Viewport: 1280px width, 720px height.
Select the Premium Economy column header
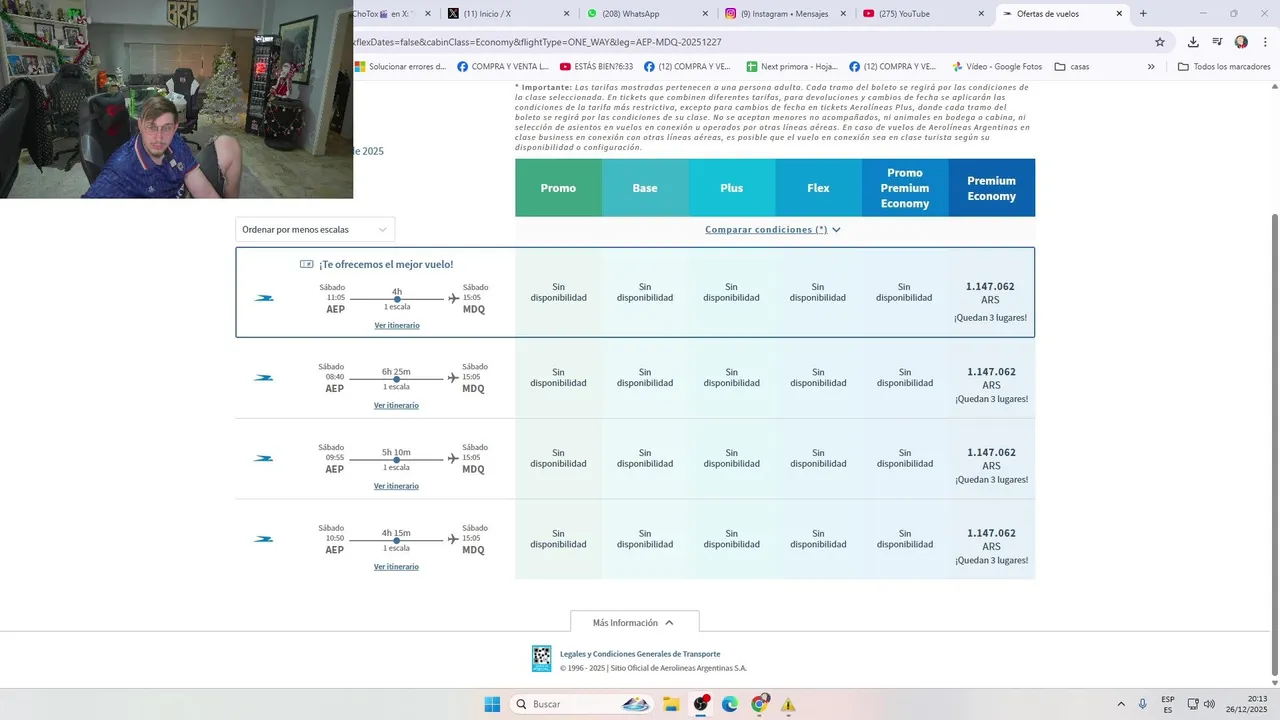click(x=992, y=188)
